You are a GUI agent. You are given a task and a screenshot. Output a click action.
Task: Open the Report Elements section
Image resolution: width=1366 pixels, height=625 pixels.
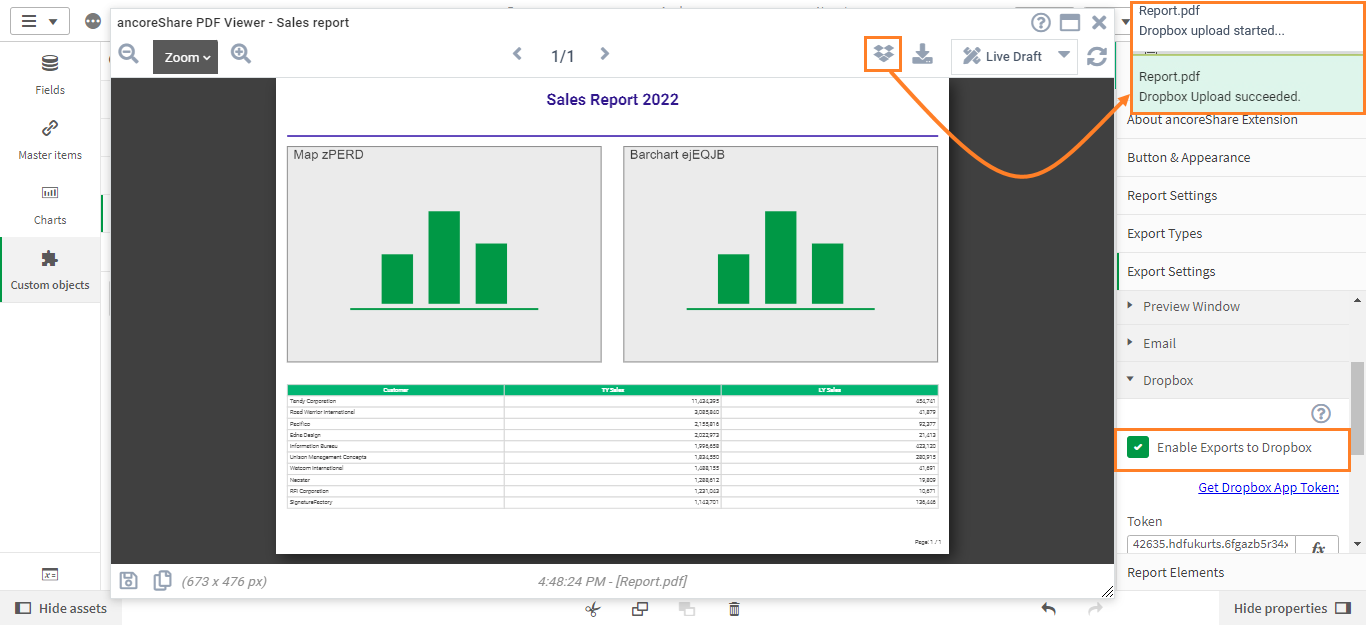[1241, 572]
